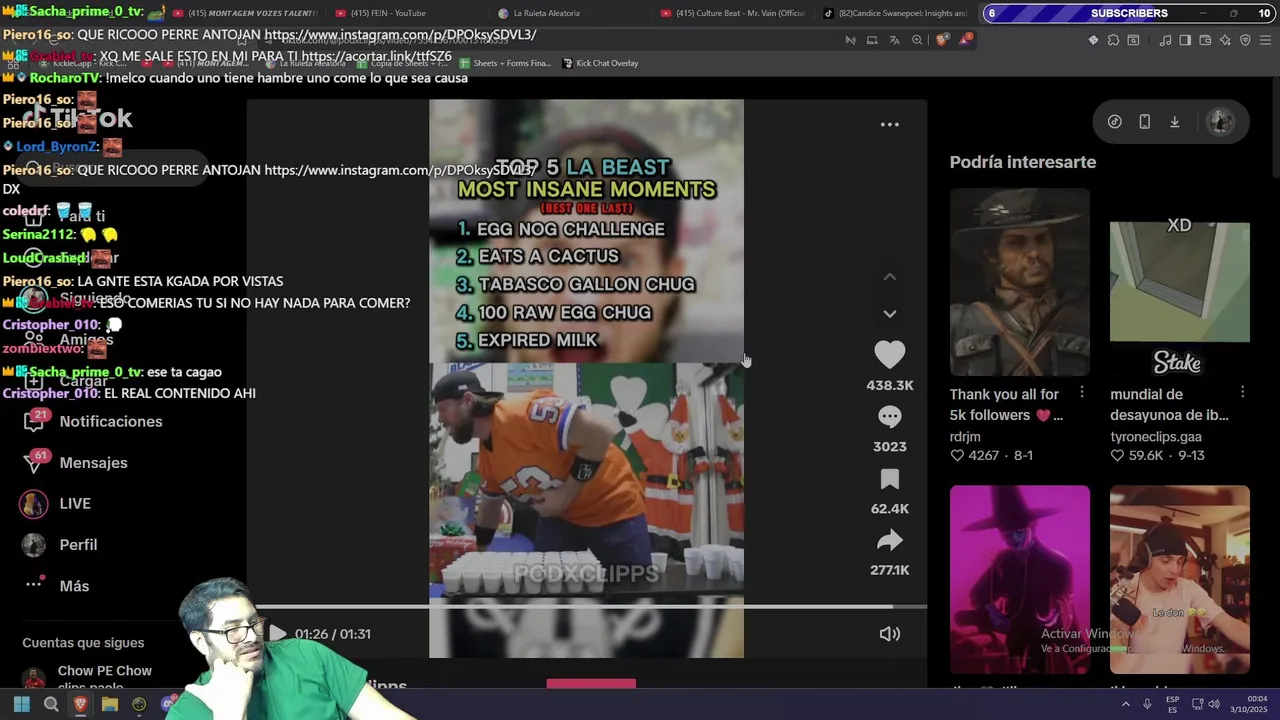This screenshot has width=1280, height=720.
Task: Click the music note playlist icon in toolbar
Action: [1165, 40]
